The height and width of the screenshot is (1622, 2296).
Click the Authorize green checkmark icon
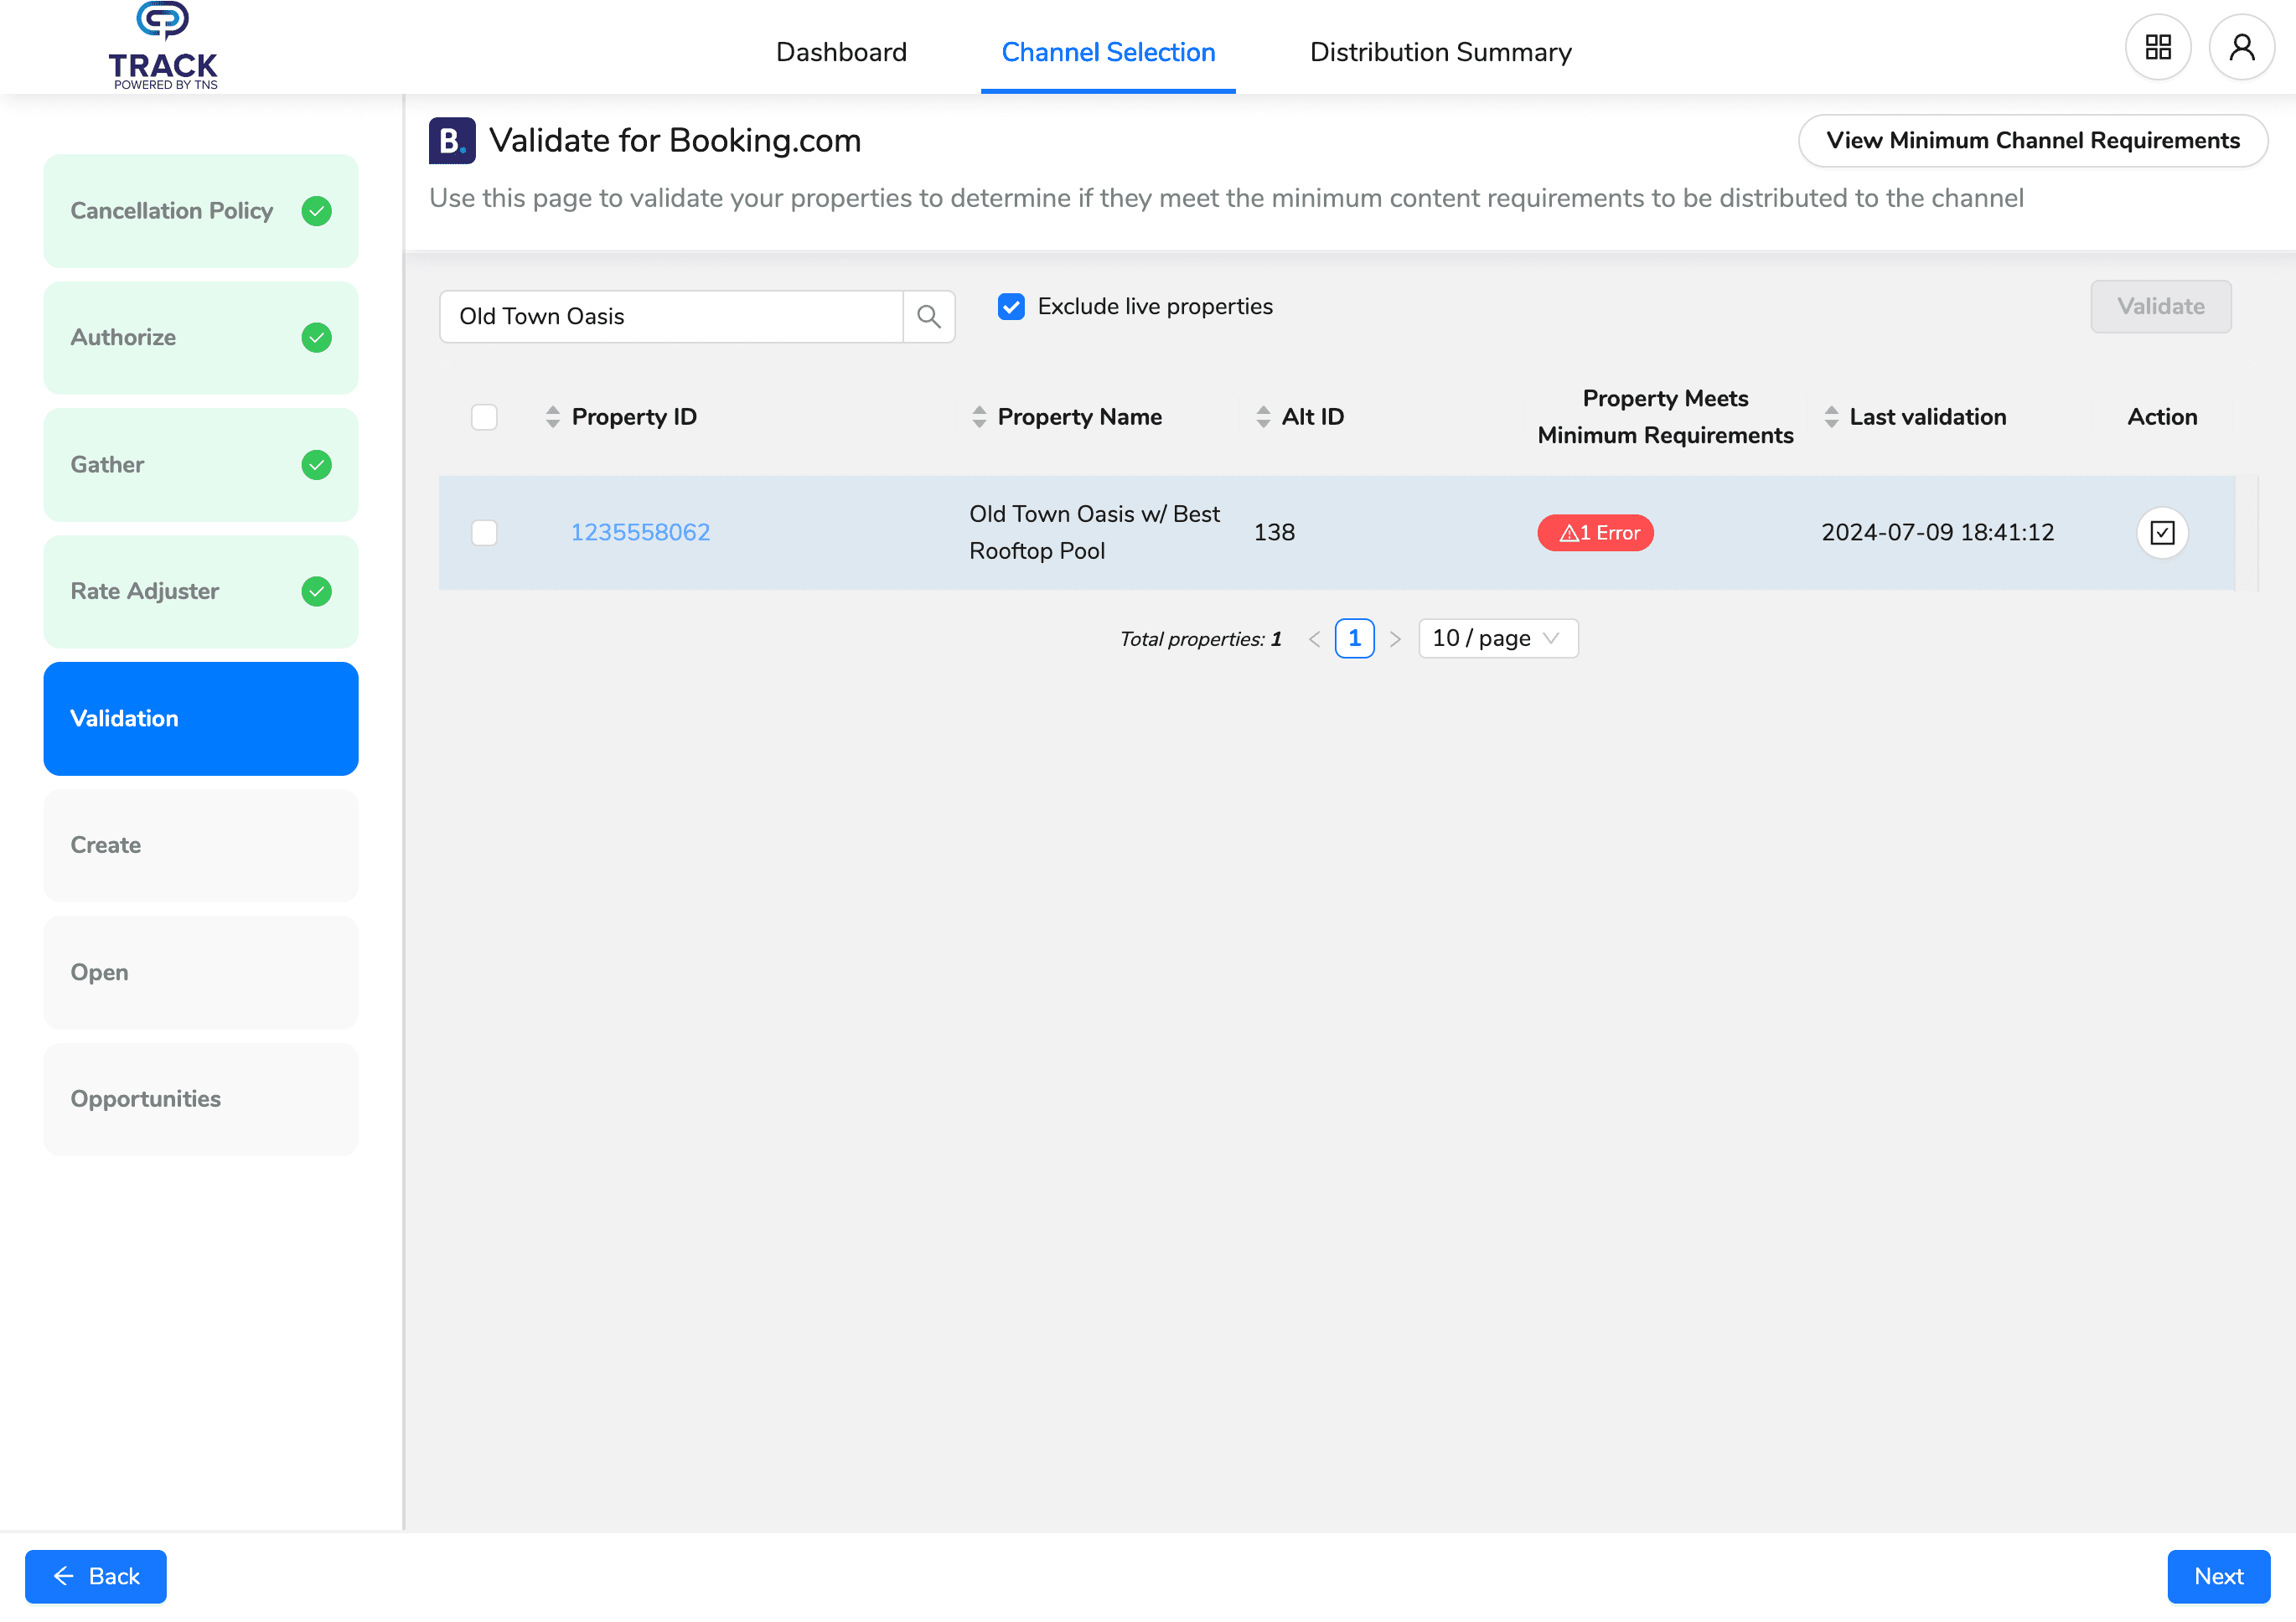pos(317,338)
